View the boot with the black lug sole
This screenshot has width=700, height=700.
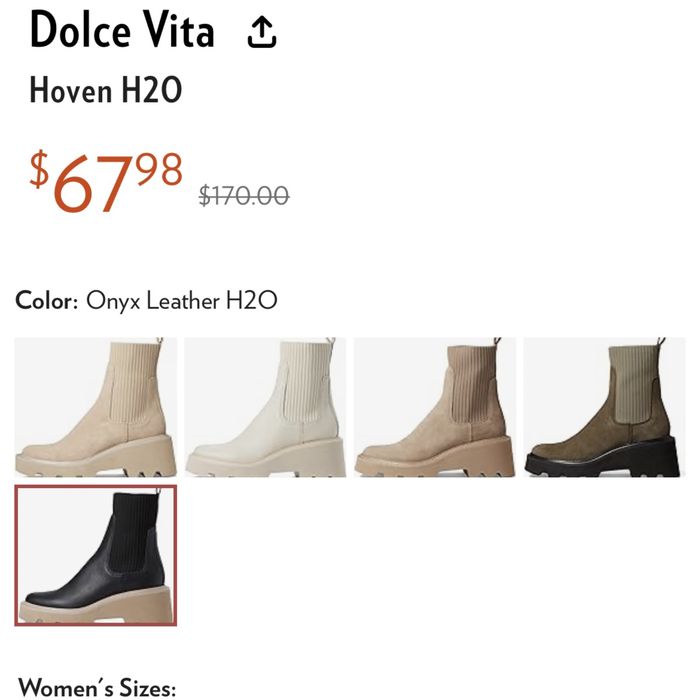[604, 407]
